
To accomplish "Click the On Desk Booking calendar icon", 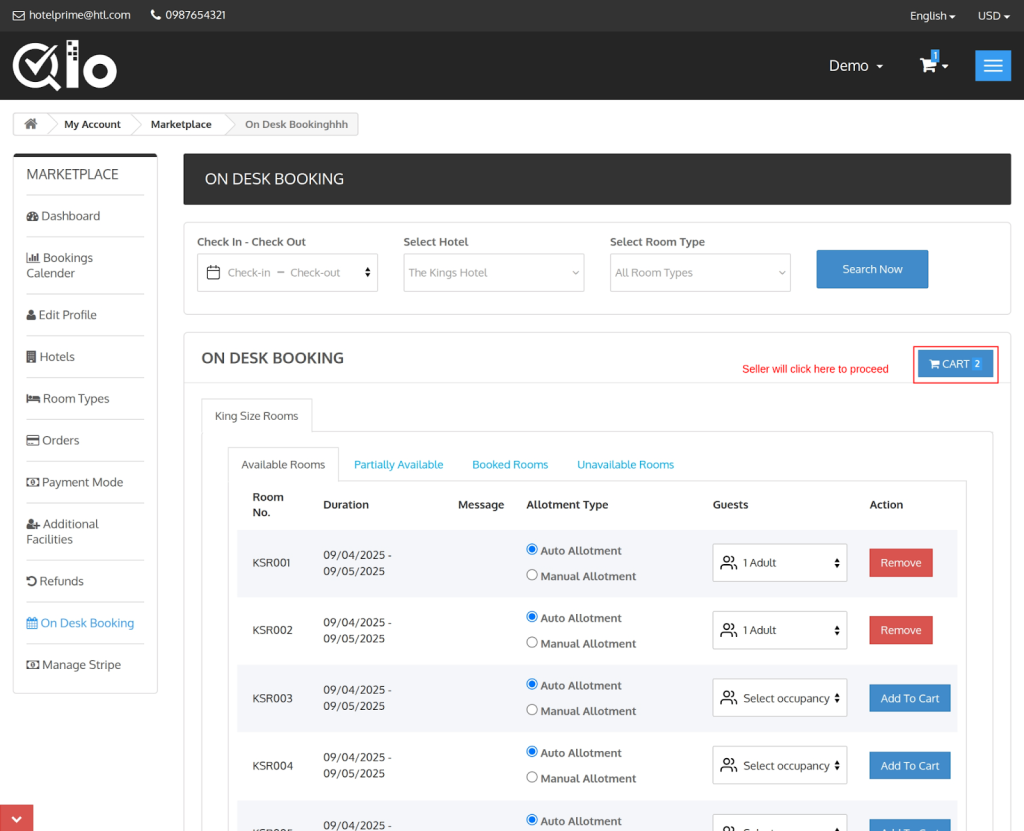I will (32, 623).
